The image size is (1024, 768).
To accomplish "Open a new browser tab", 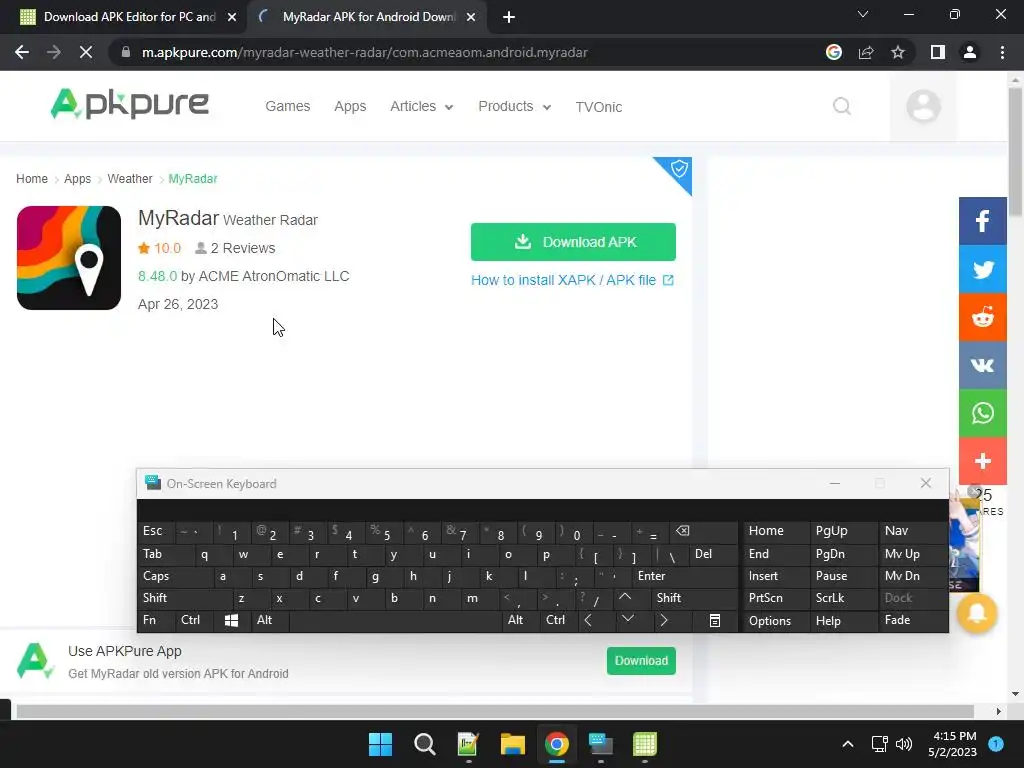I will (509, 17).
